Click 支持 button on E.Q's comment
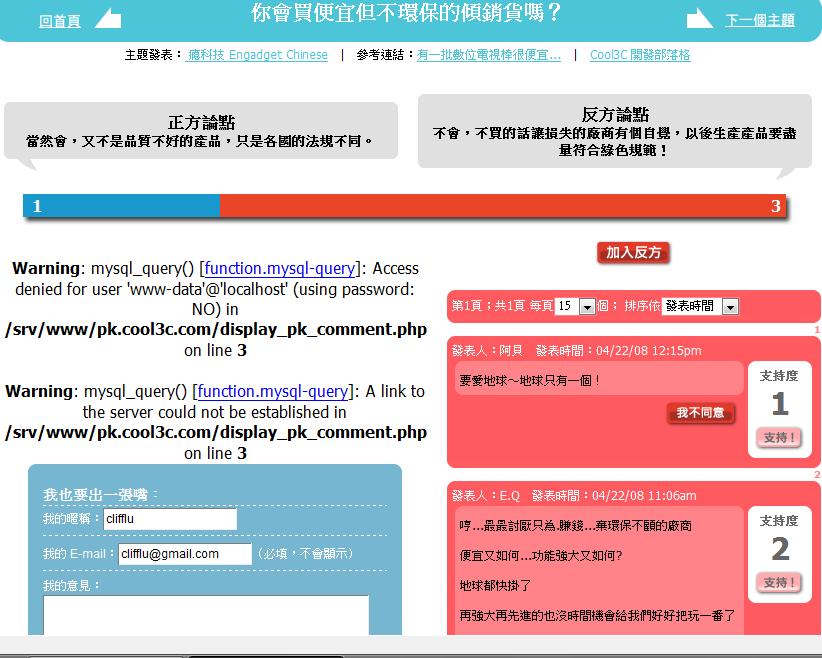Viewport: 822px width, 658px height. pyautogui.click(x=779, y=583)
